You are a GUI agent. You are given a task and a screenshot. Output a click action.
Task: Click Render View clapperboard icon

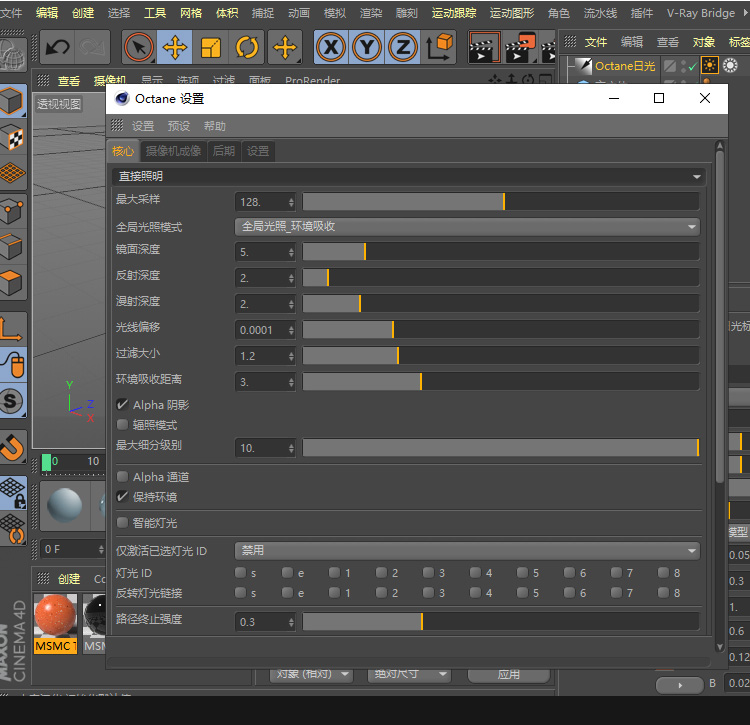click(x=484, y=47)
